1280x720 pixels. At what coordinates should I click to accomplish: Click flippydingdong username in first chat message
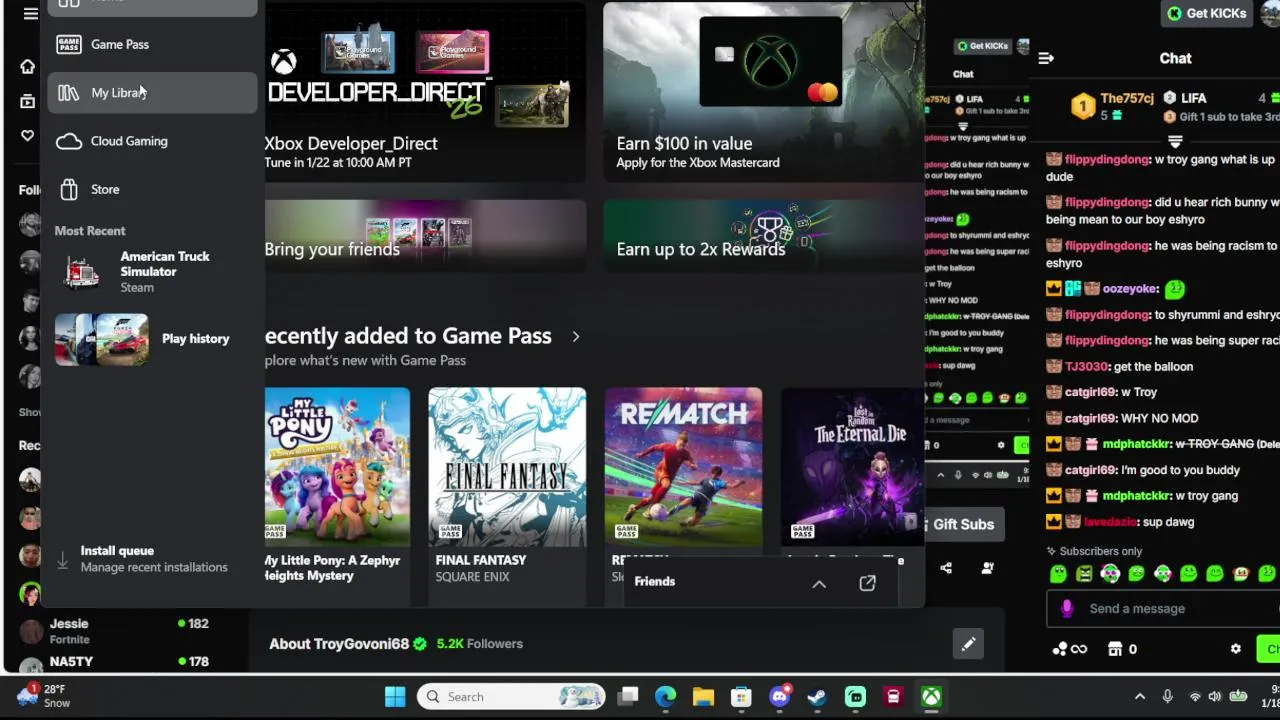point(1107,159)
